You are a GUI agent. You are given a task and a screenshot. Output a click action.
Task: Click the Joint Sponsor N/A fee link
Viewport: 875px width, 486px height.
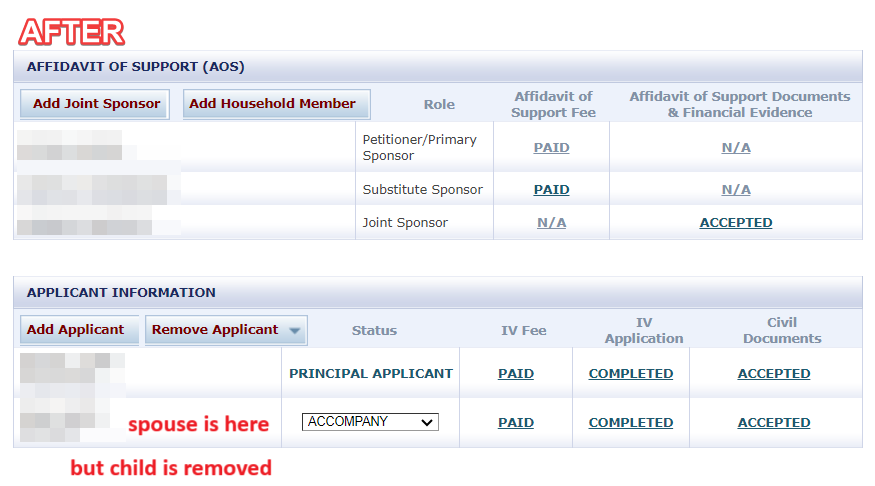pos(551,223)
